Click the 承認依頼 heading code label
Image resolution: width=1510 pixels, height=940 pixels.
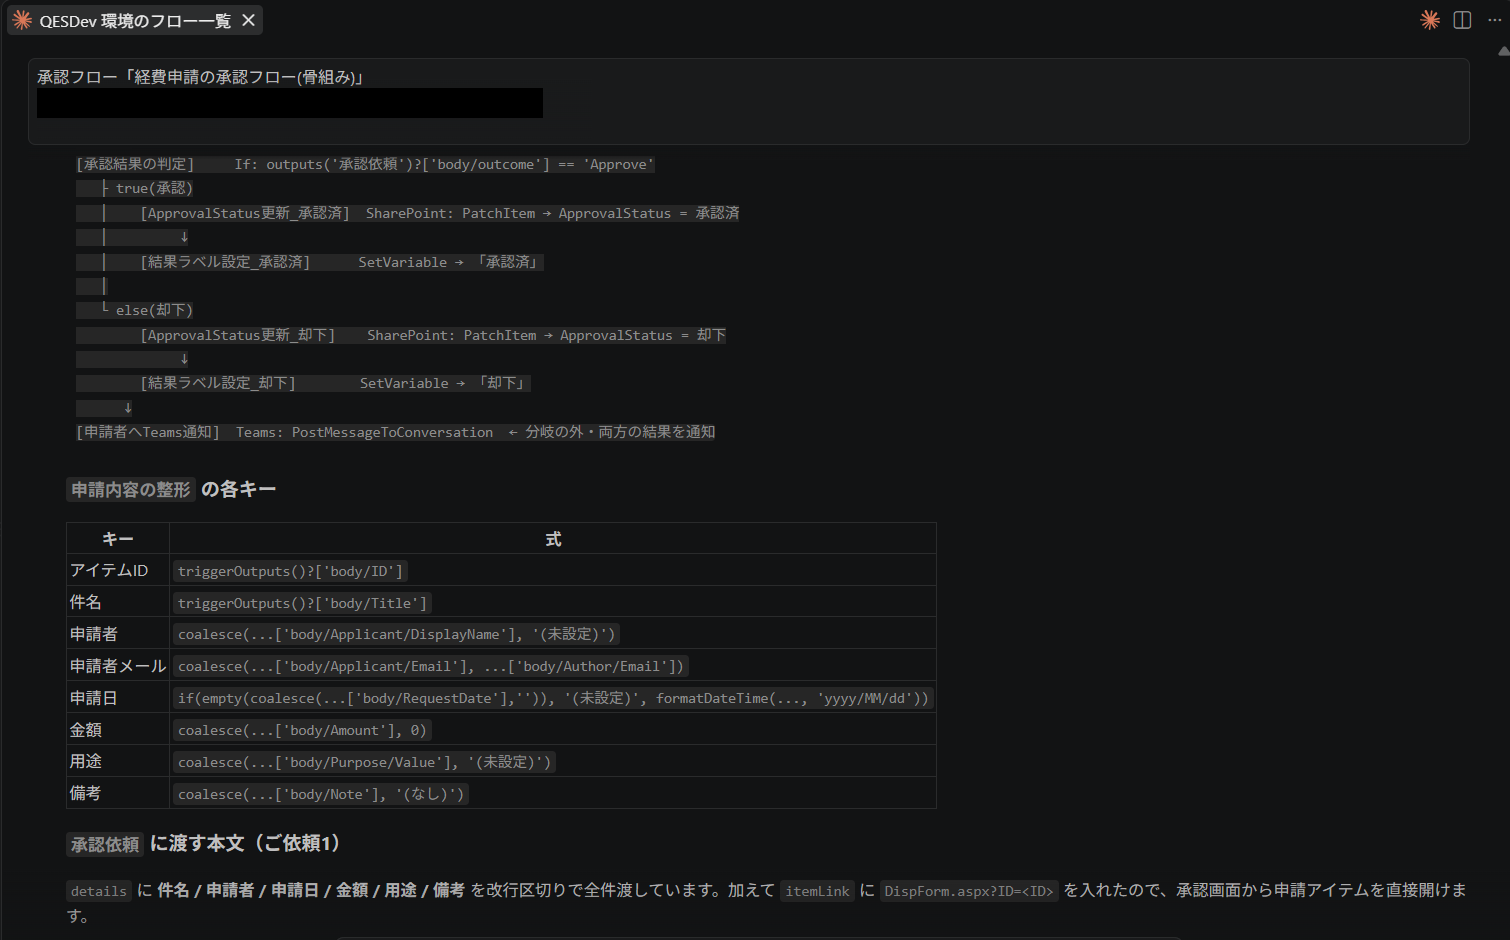click(x=105, y=844)
